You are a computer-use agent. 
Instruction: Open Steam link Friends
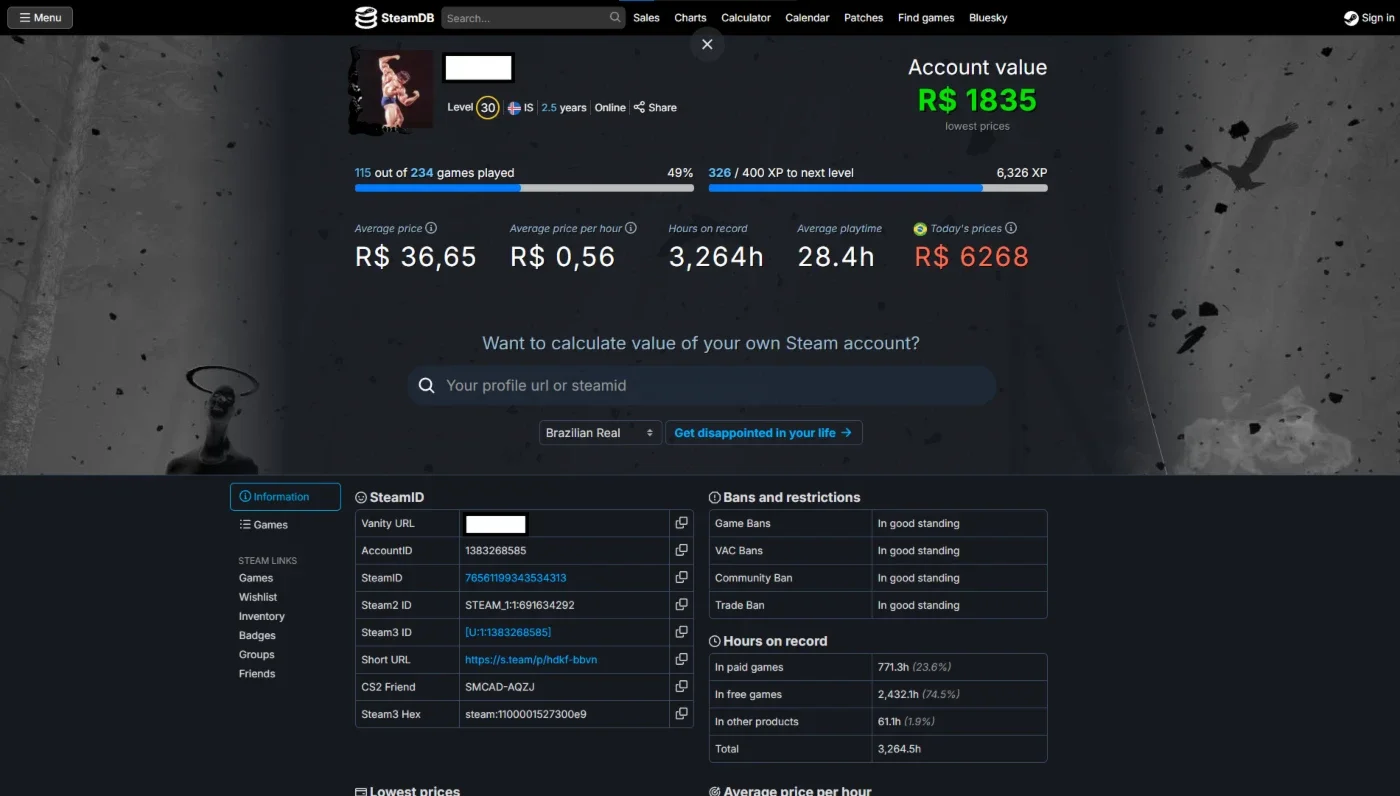coord(257,673)
